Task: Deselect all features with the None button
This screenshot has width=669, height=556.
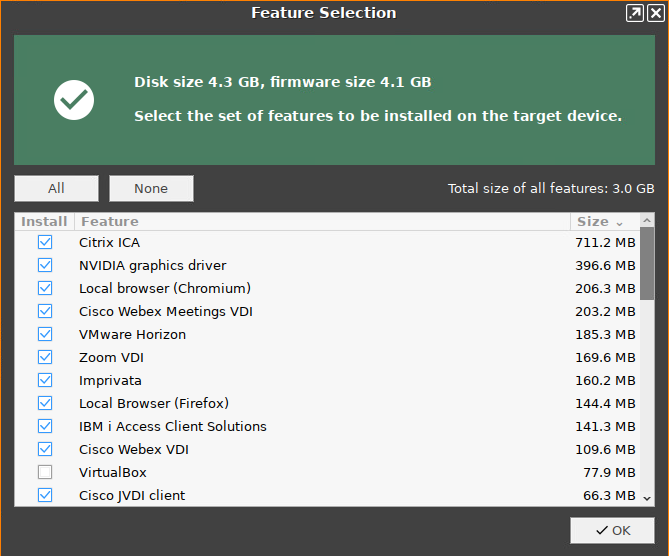Action: (151, 188)
